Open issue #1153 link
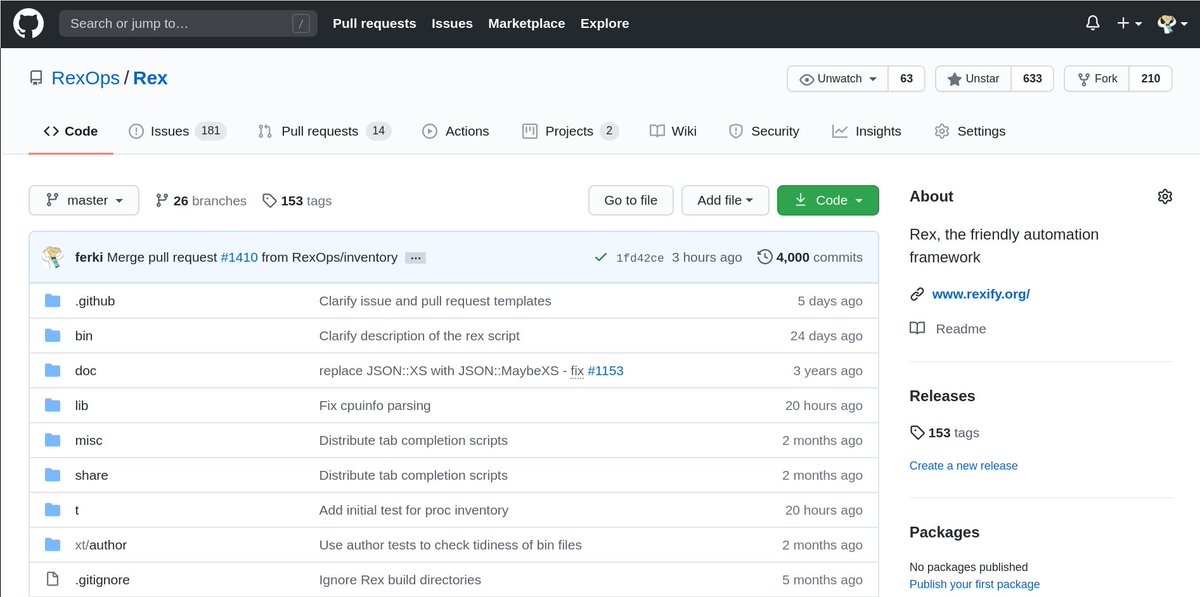Viewport: 1200px width, 597px height. tap(605, 371)
